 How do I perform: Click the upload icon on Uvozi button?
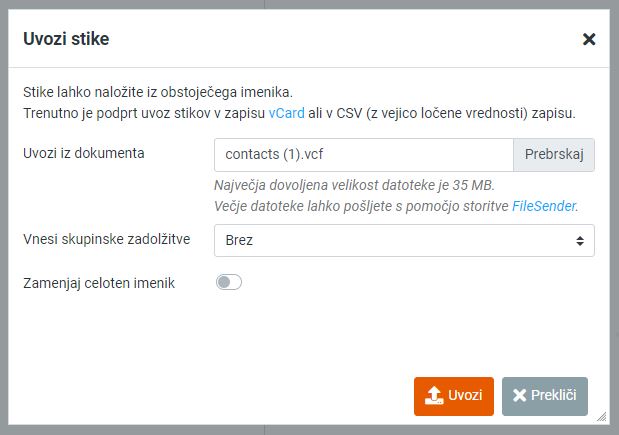[x=434, y=395]
